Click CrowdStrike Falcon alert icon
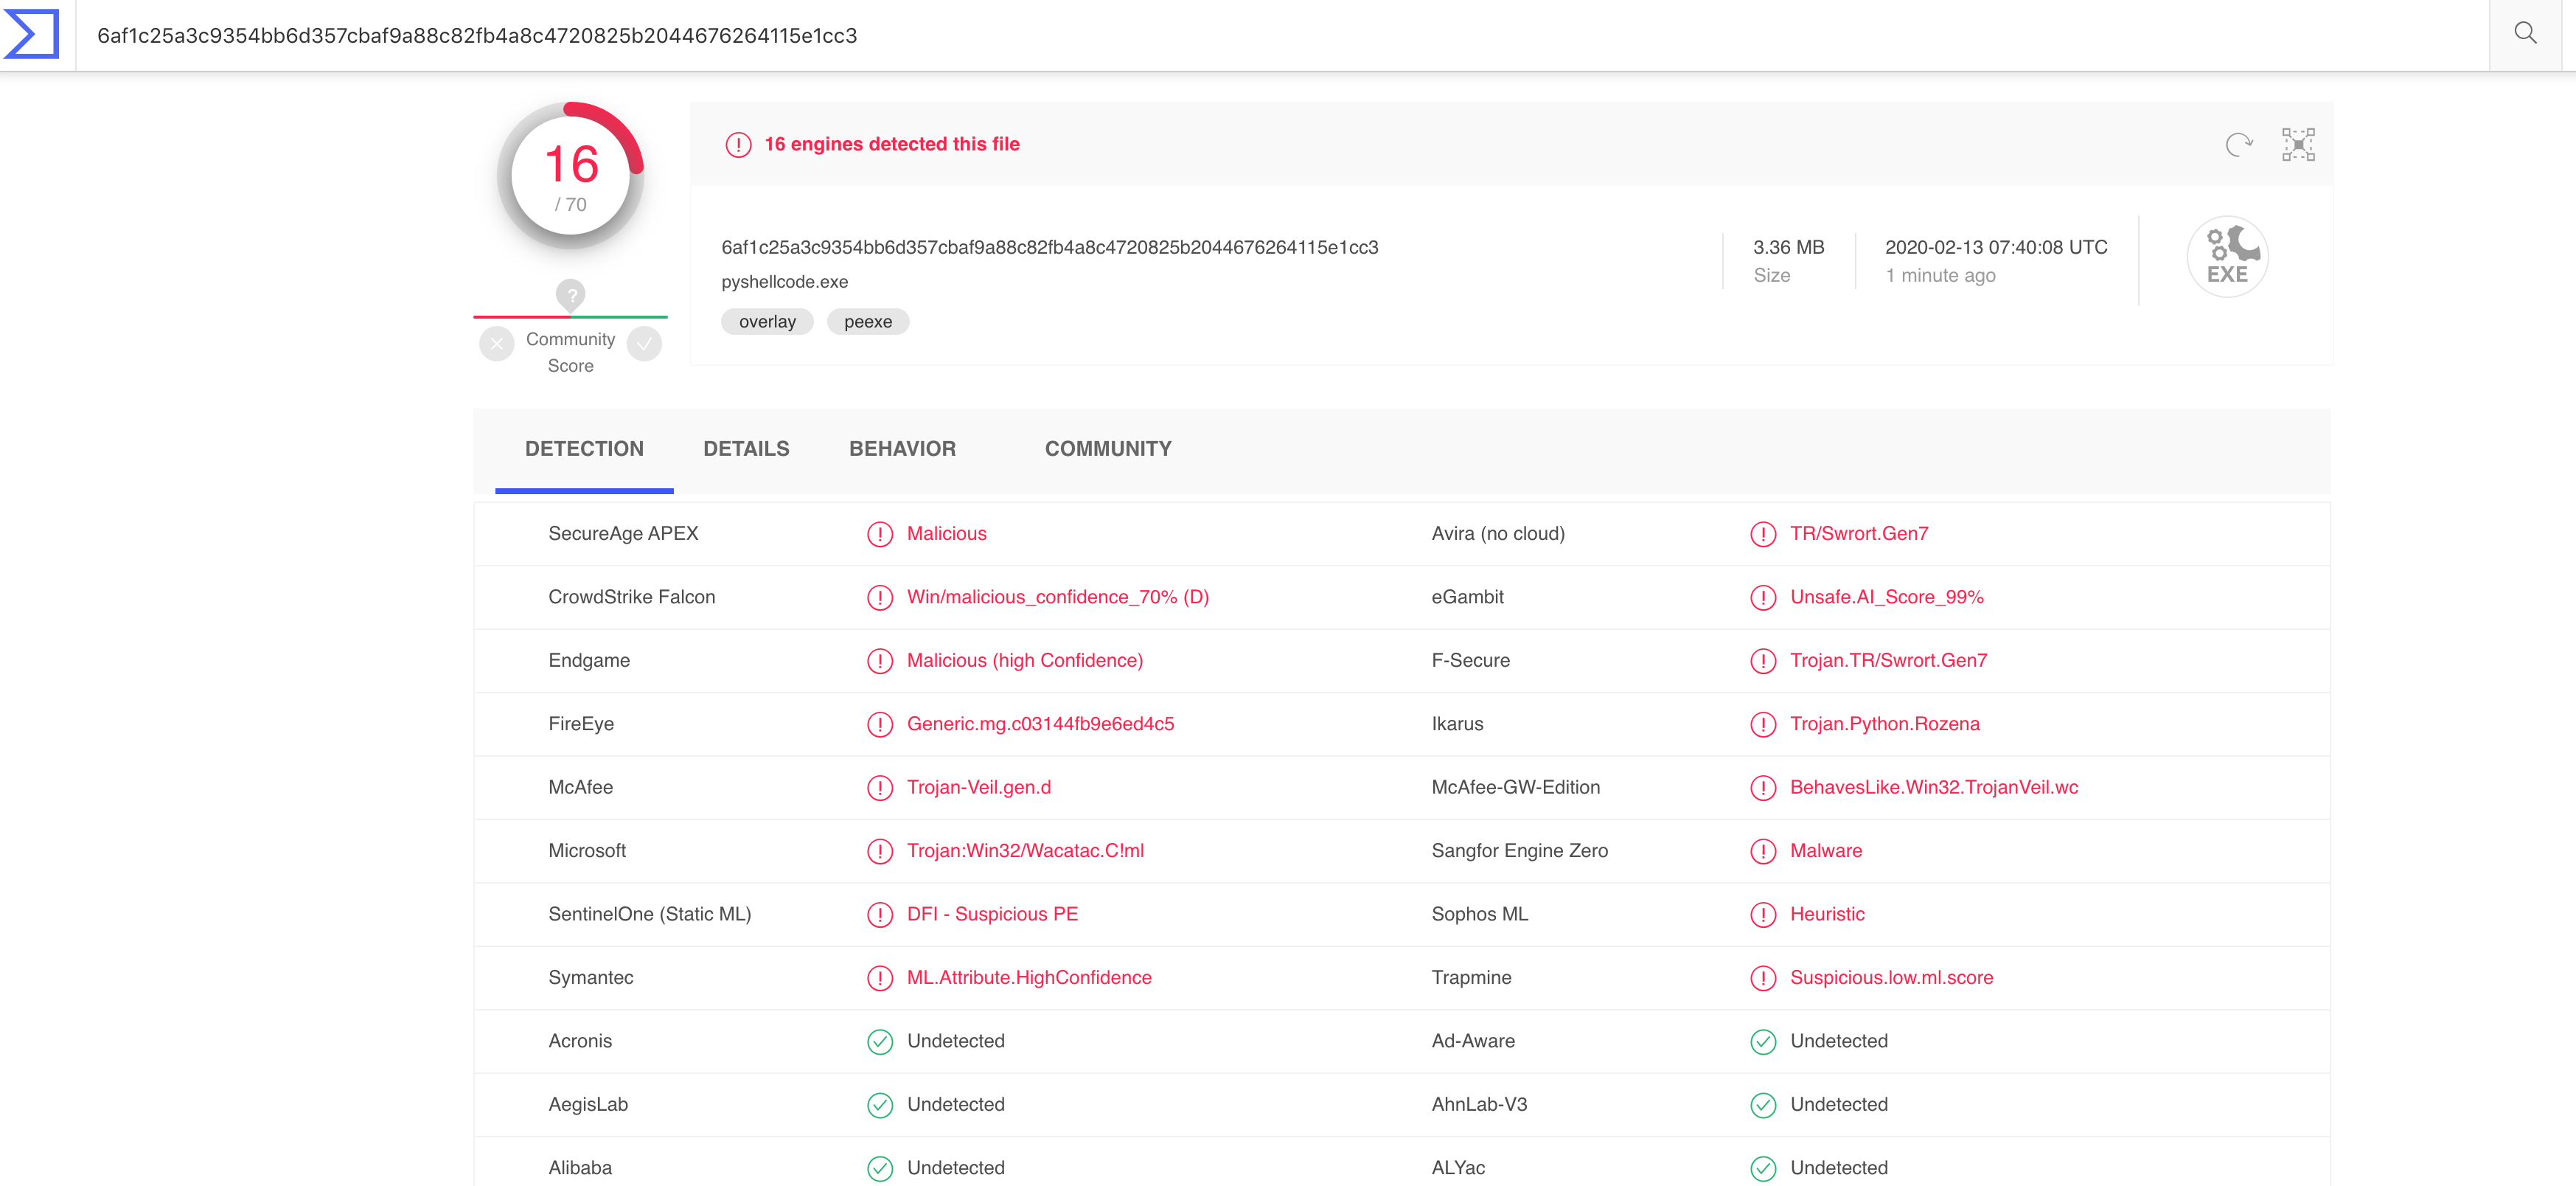The image size is (2576, 1186). [880, 598]
